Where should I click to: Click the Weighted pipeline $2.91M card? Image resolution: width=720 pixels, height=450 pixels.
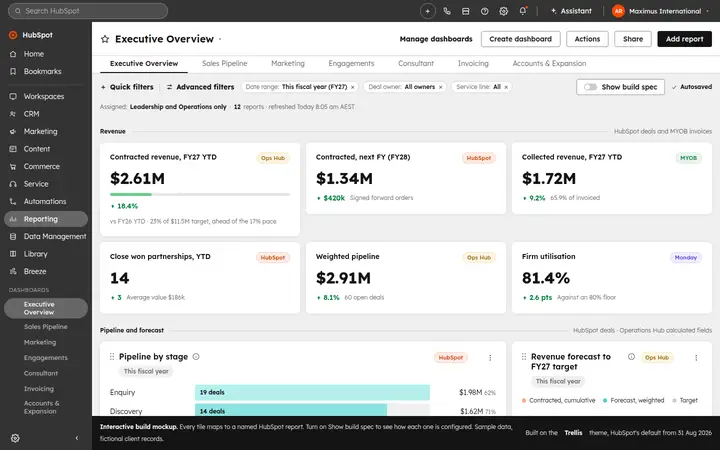406,278
